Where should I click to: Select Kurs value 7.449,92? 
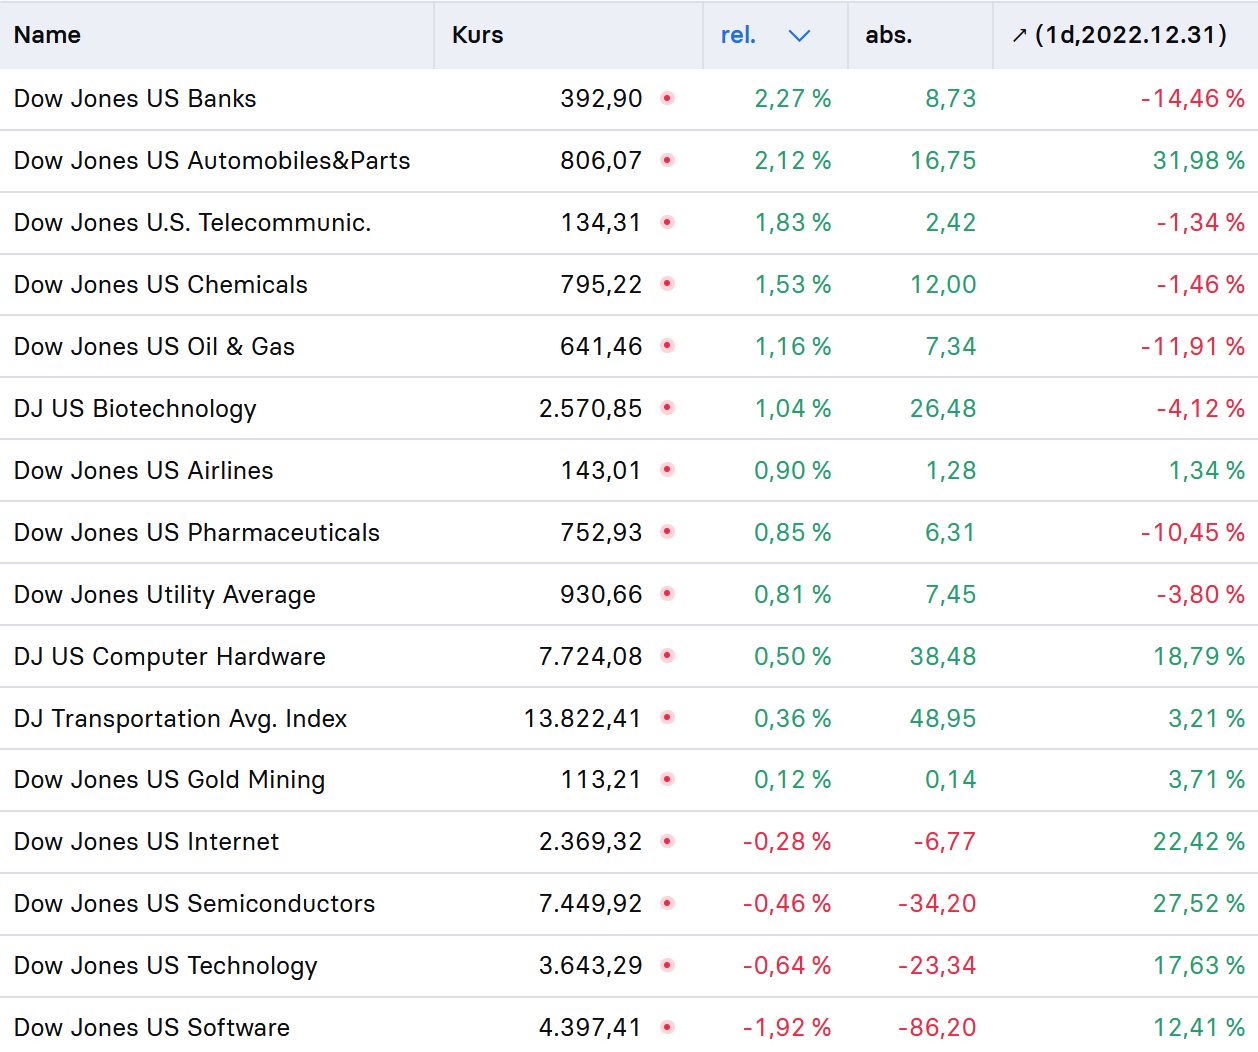tap(590, 903)
